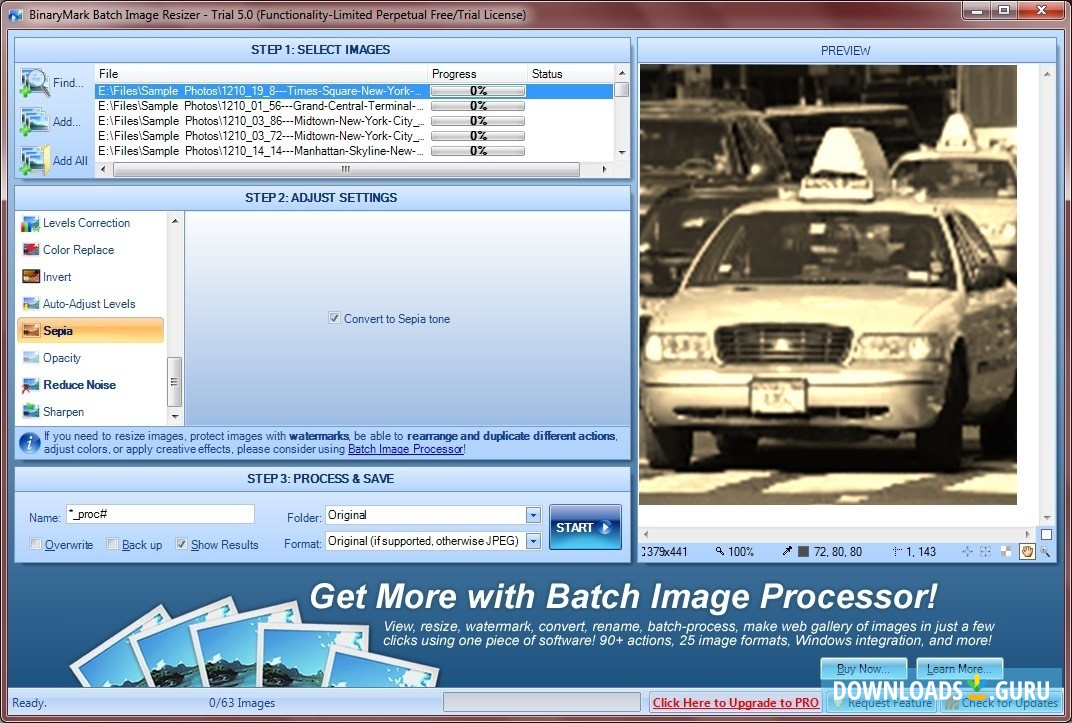
Task: Click the Find images icon
Action: (x=35, y=83)
